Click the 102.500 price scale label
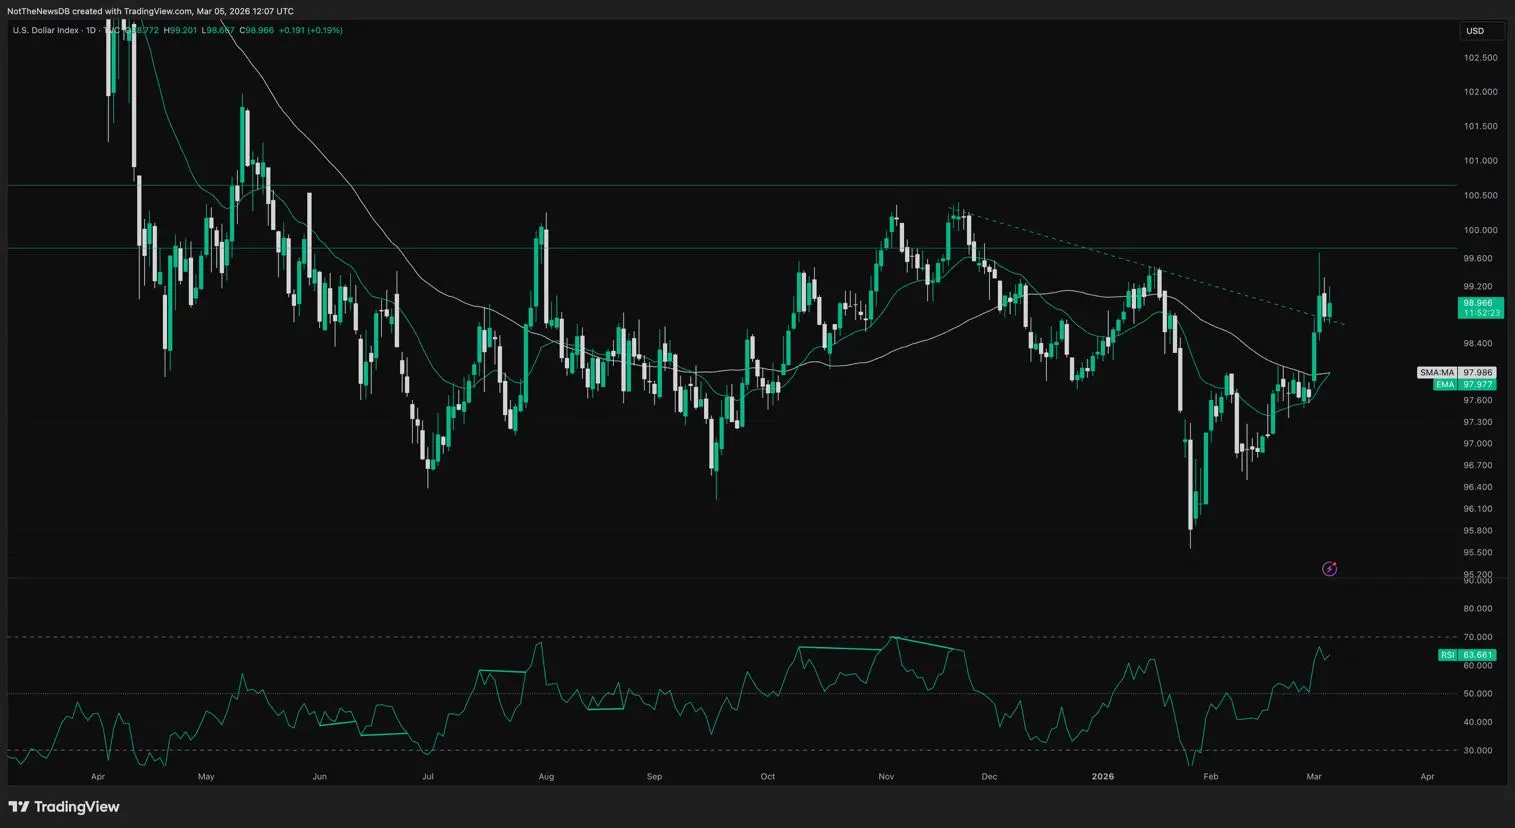This screenshot has height=828, width=1515. tap(1480, 58)
